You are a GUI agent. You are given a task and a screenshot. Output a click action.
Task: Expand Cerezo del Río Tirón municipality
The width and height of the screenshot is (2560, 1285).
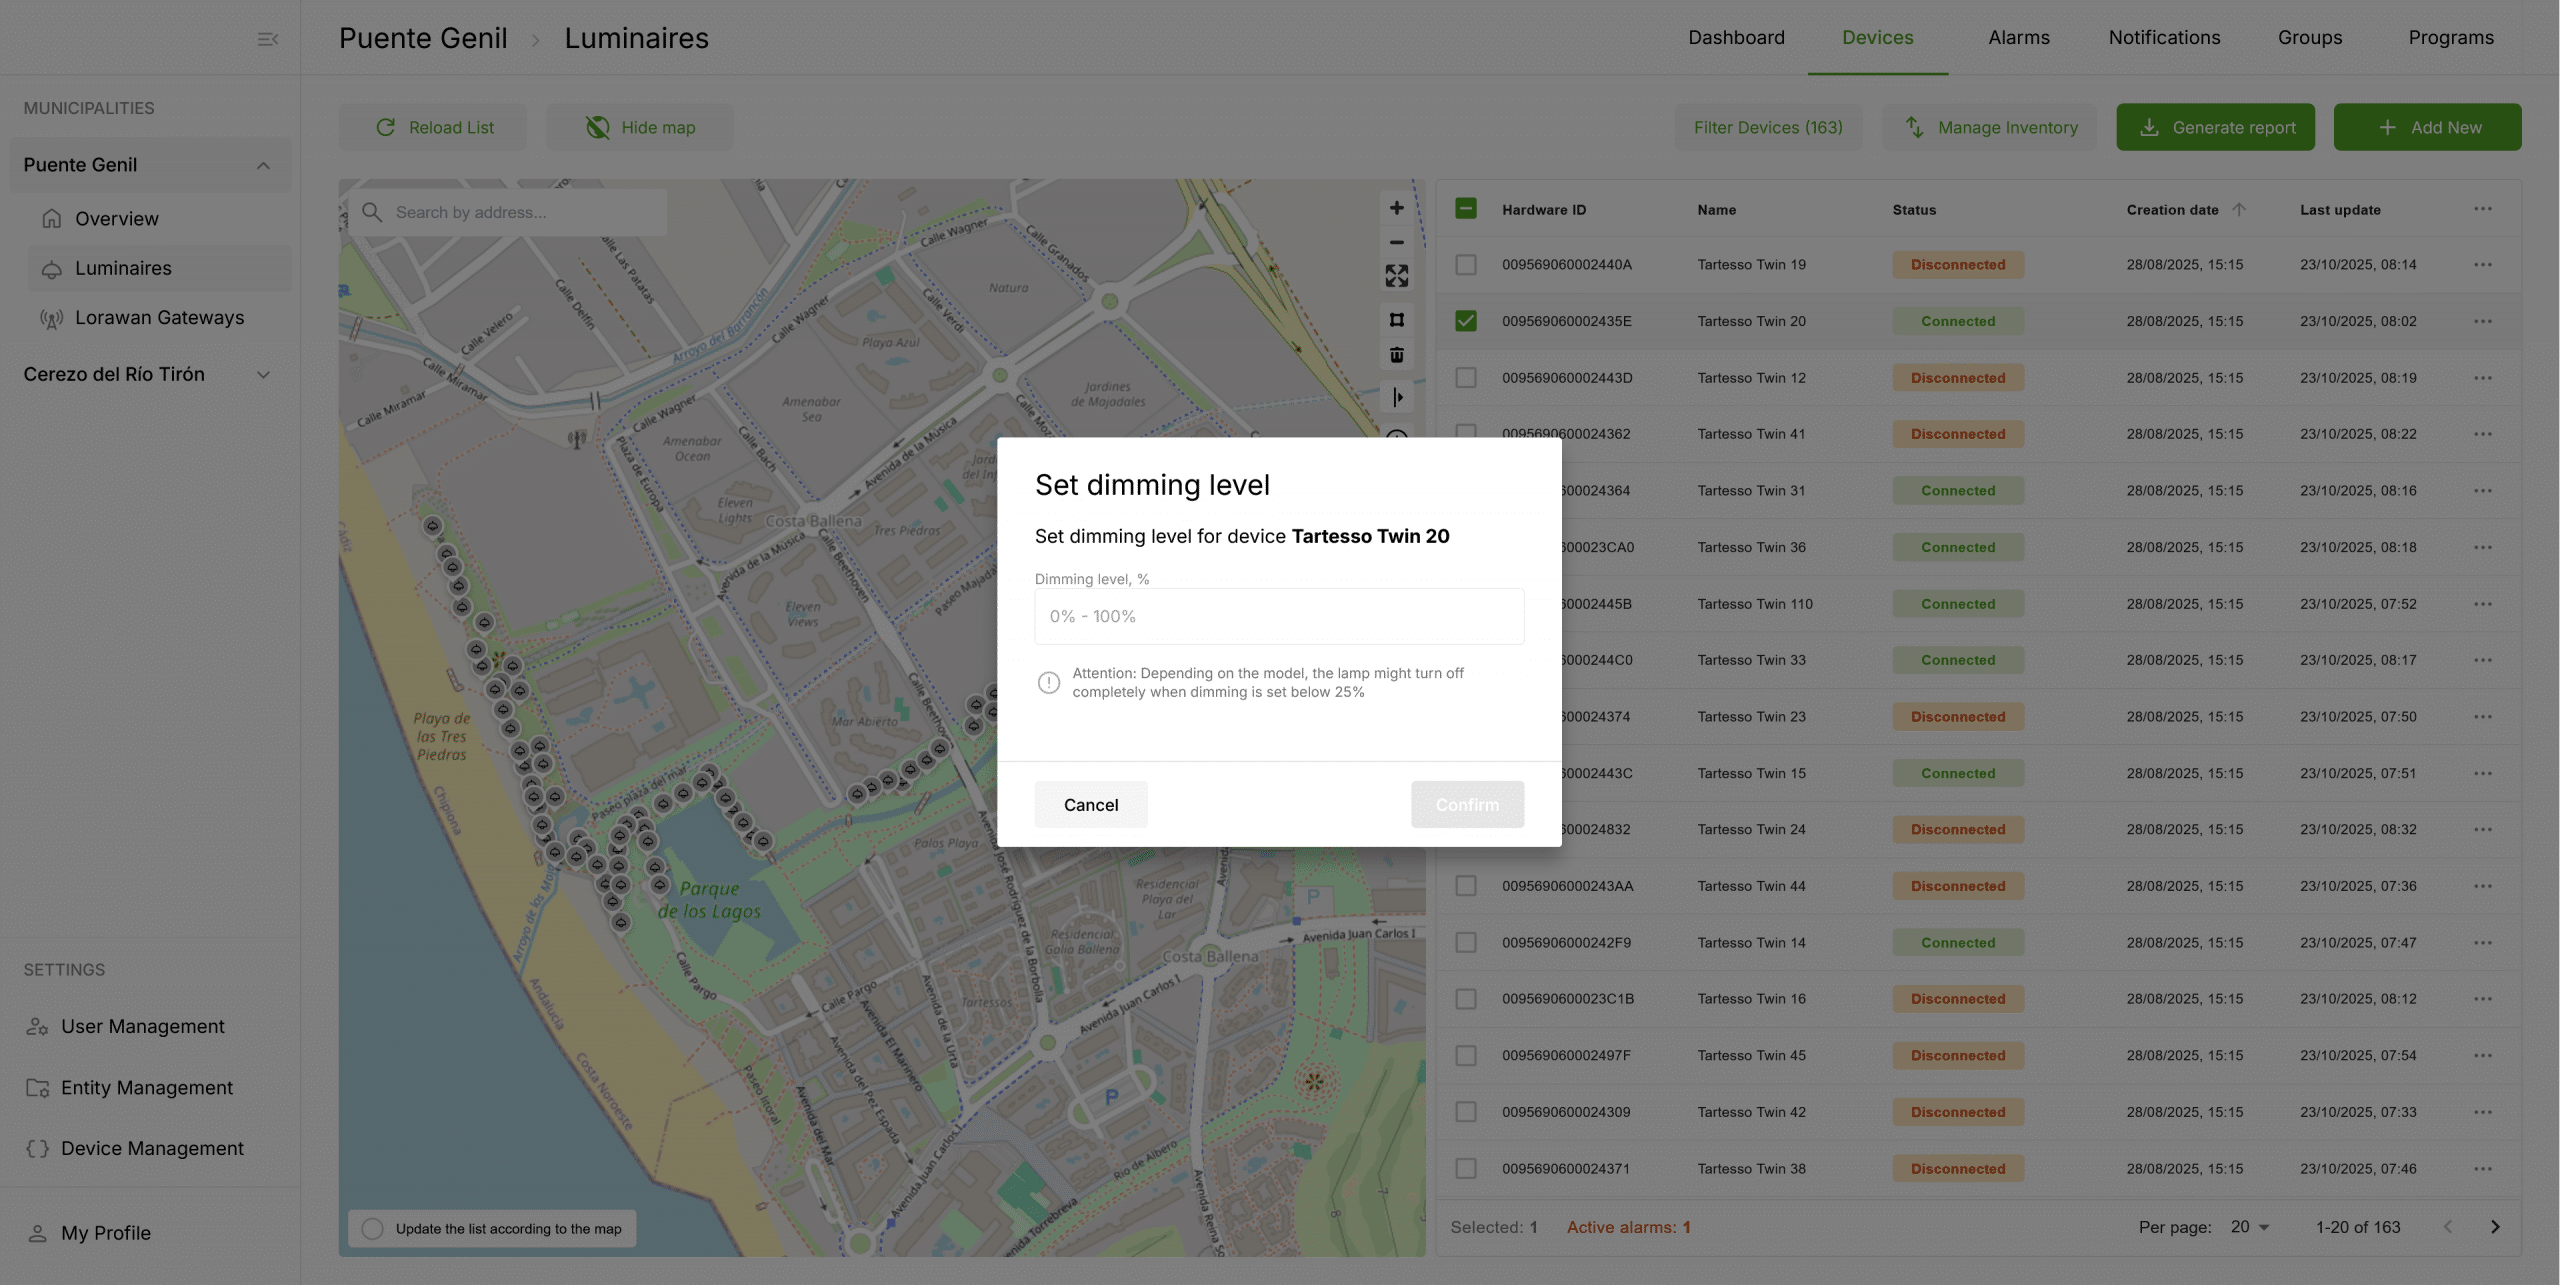263,375
